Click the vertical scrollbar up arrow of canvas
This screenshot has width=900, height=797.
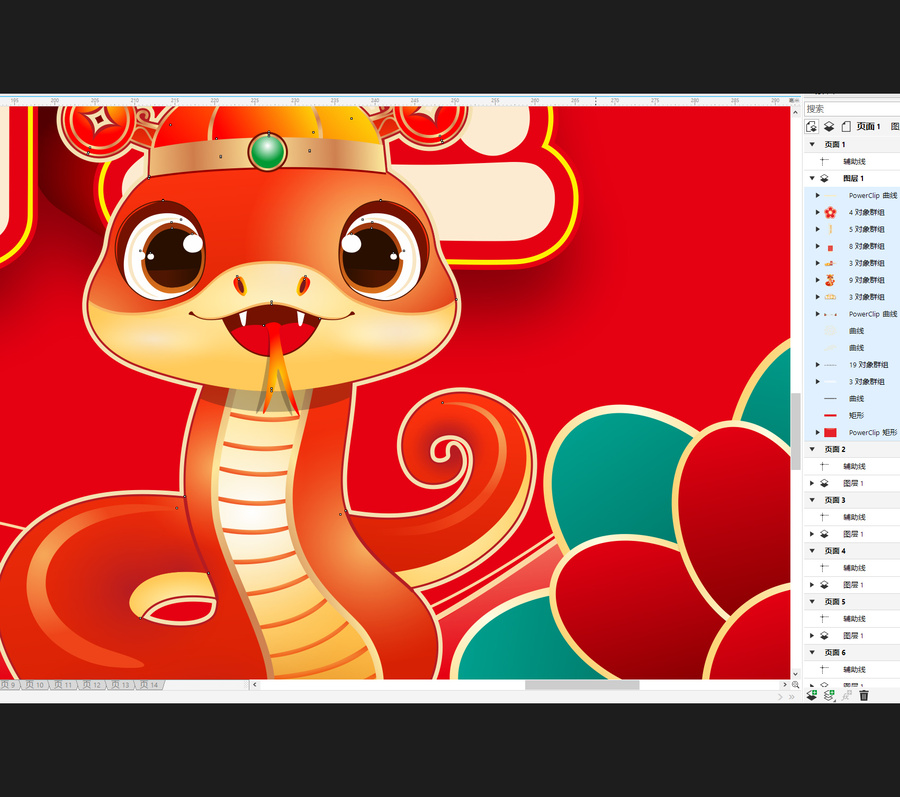tap(796, 112)
